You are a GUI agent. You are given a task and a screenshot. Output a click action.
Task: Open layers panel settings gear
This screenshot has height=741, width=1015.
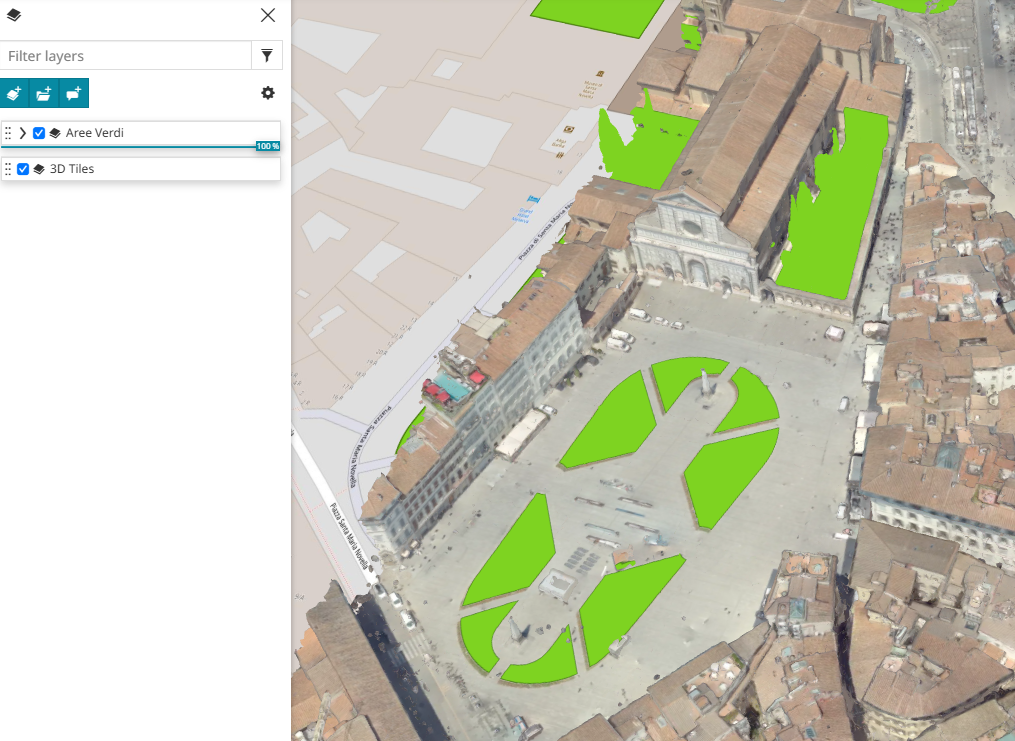point(267,93)
